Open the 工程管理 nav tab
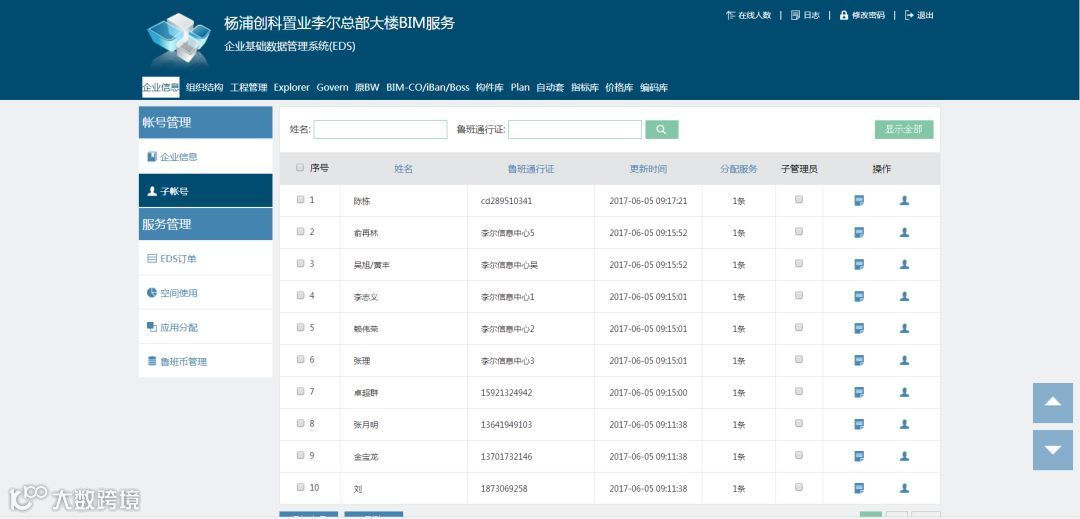The height and width of the screenshot is (519, 1080). (x=249, y=87)
